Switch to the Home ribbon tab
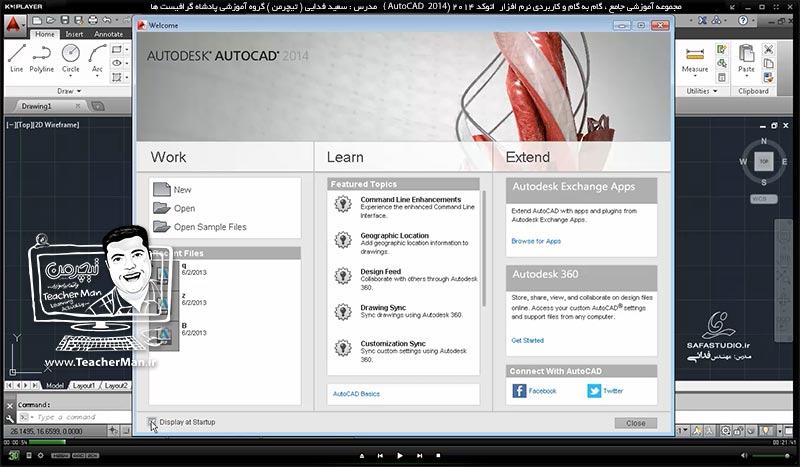The height and width of the screenshot is (467, 800). [x=44, y=34]
